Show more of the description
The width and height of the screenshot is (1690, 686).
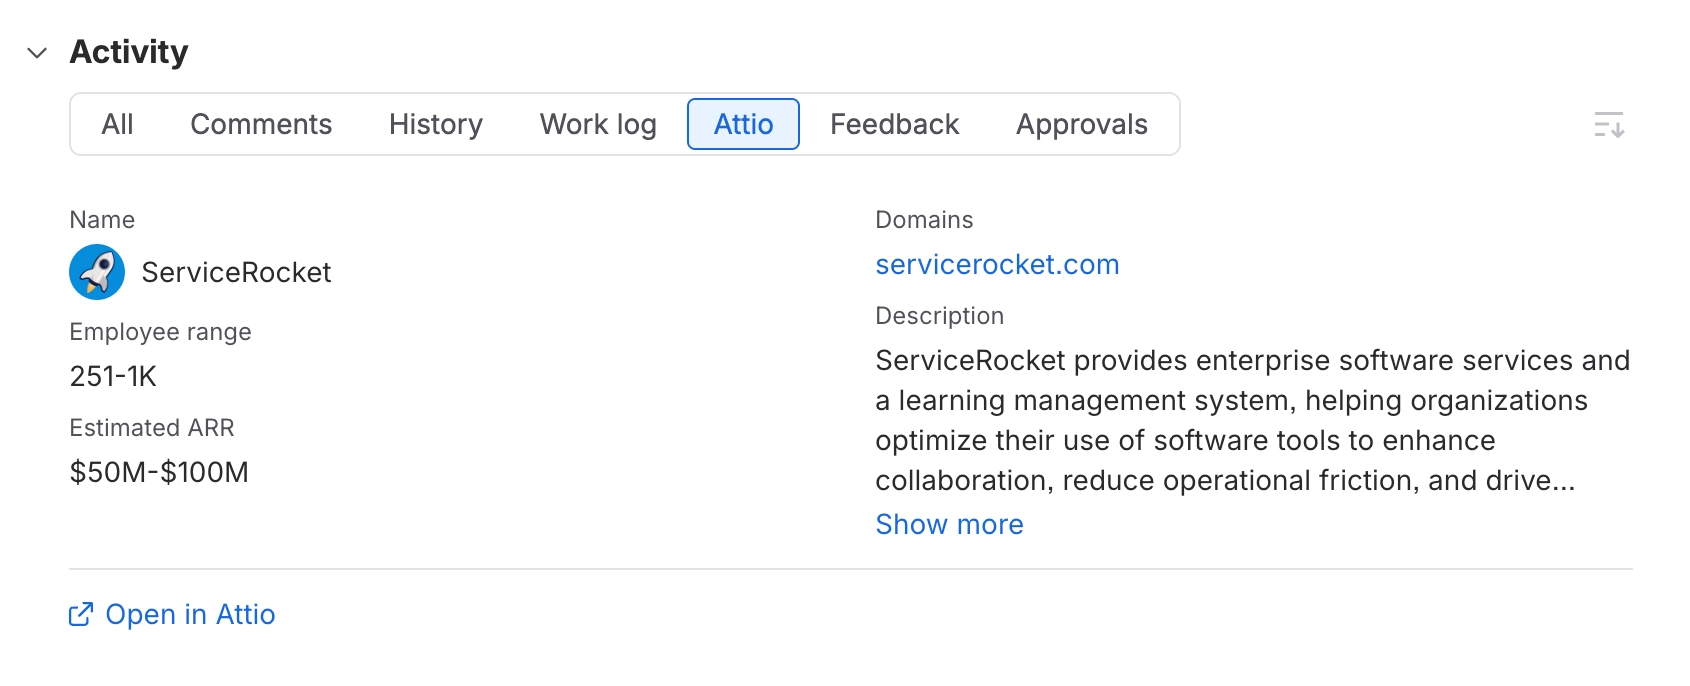click(949, 524)
